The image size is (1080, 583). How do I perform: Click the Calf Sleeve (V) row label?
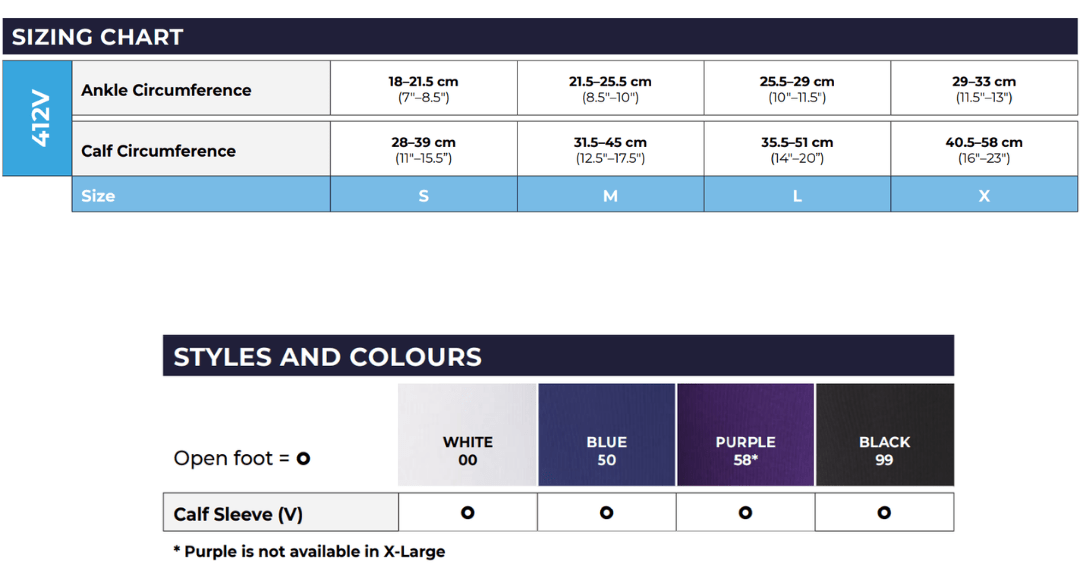(x=238, y=514)
